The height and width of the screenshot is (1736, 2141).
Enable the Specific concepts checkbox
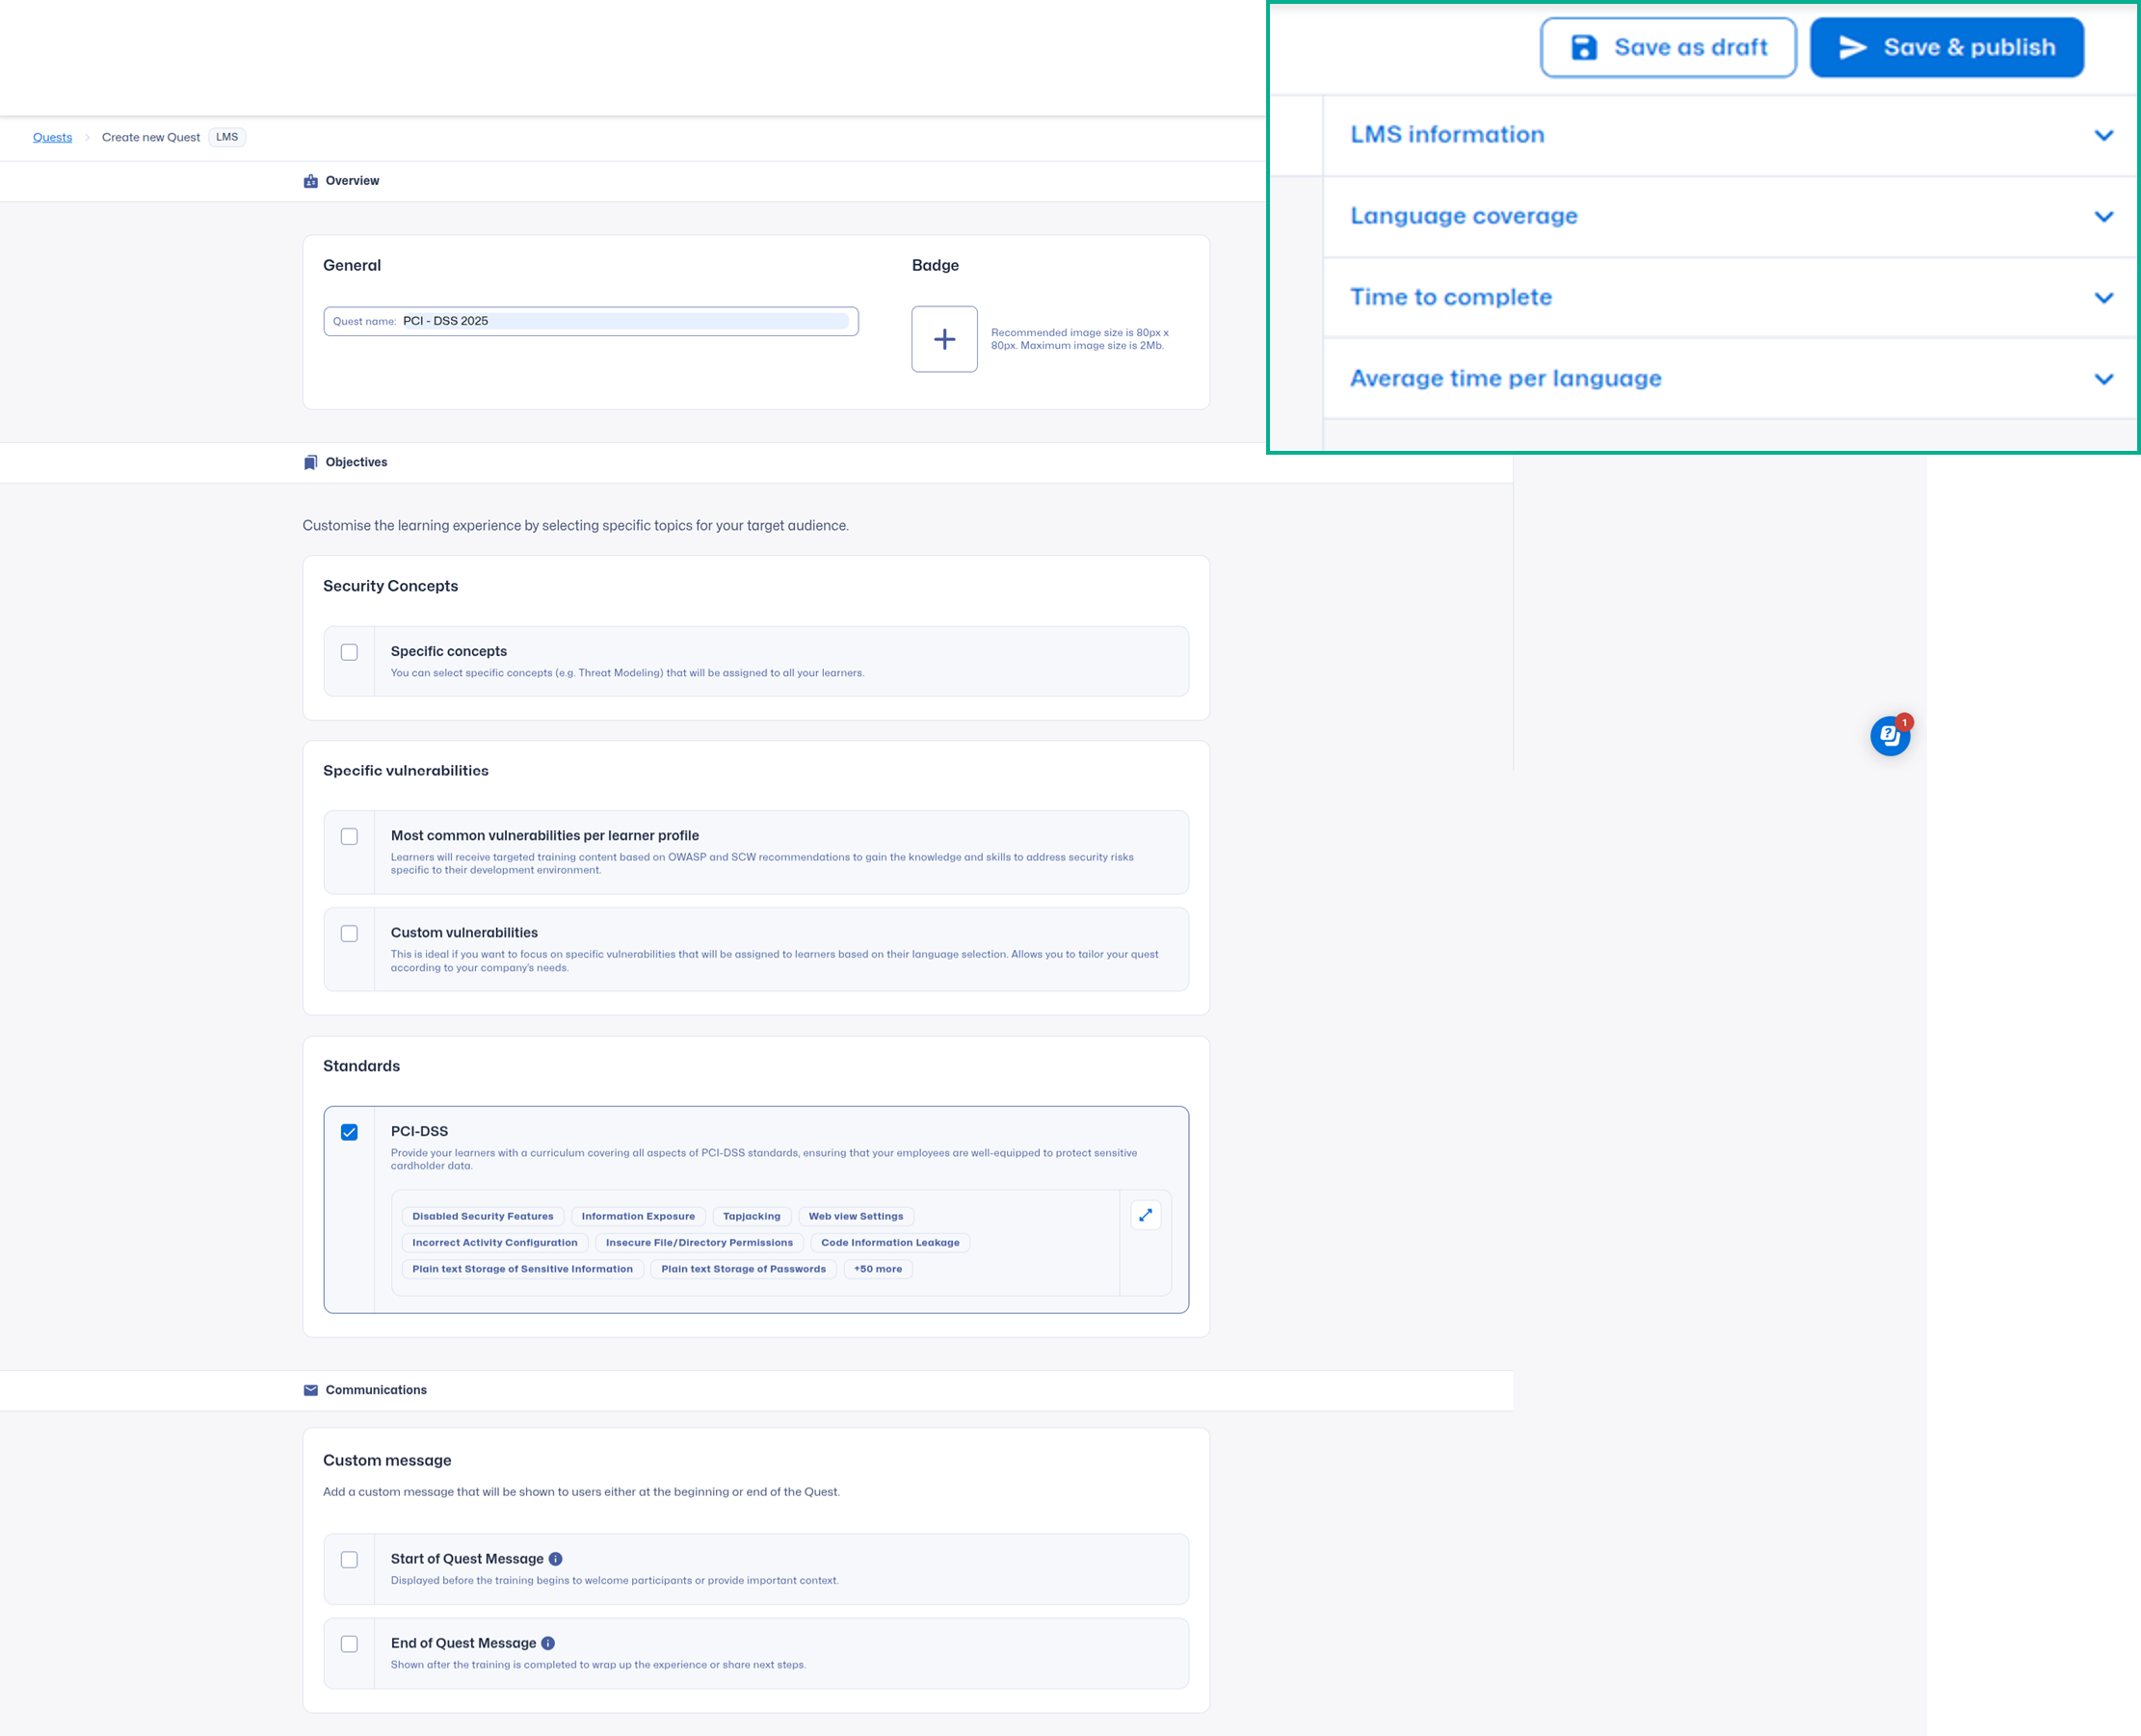pos(349,652)
